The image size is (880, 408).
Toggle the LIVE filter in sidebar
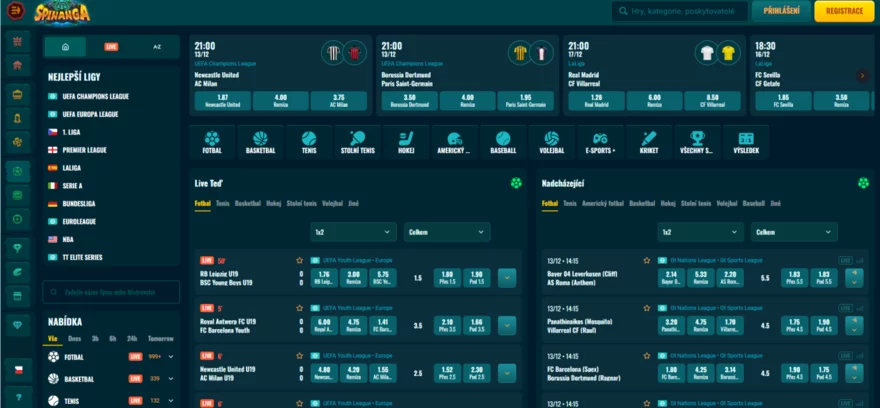pyautogui.click(x=111, y=47)
